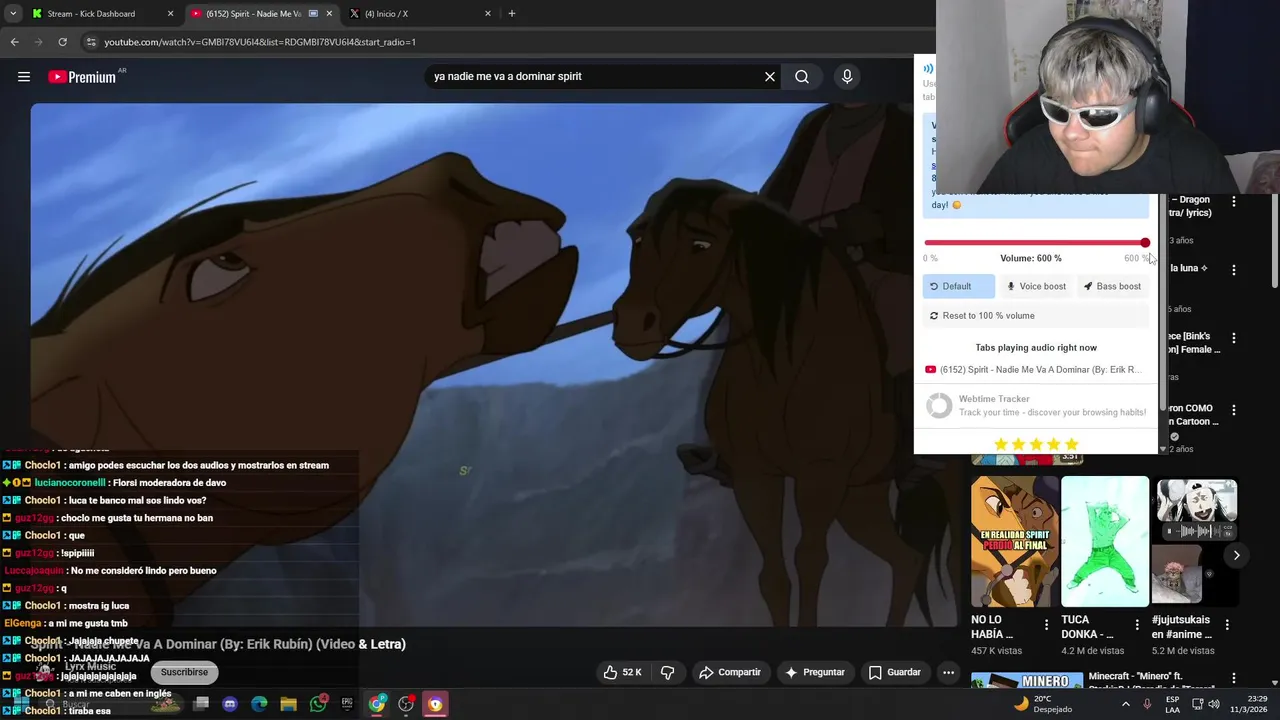Open File Explorer from the taskbar
Viewport: 1280px width, 720px height.
click(x=288, y=704)
